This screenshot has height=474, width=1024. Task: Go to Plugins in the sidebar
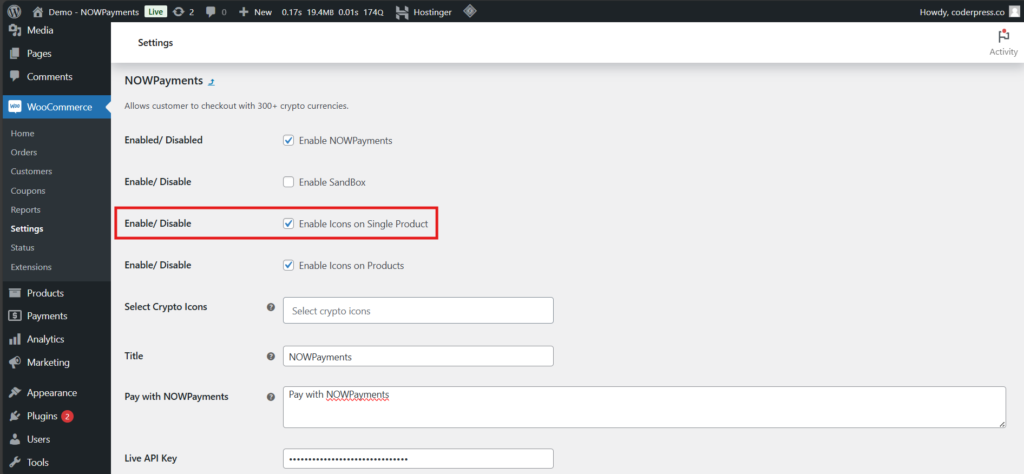tap(43, 416)
